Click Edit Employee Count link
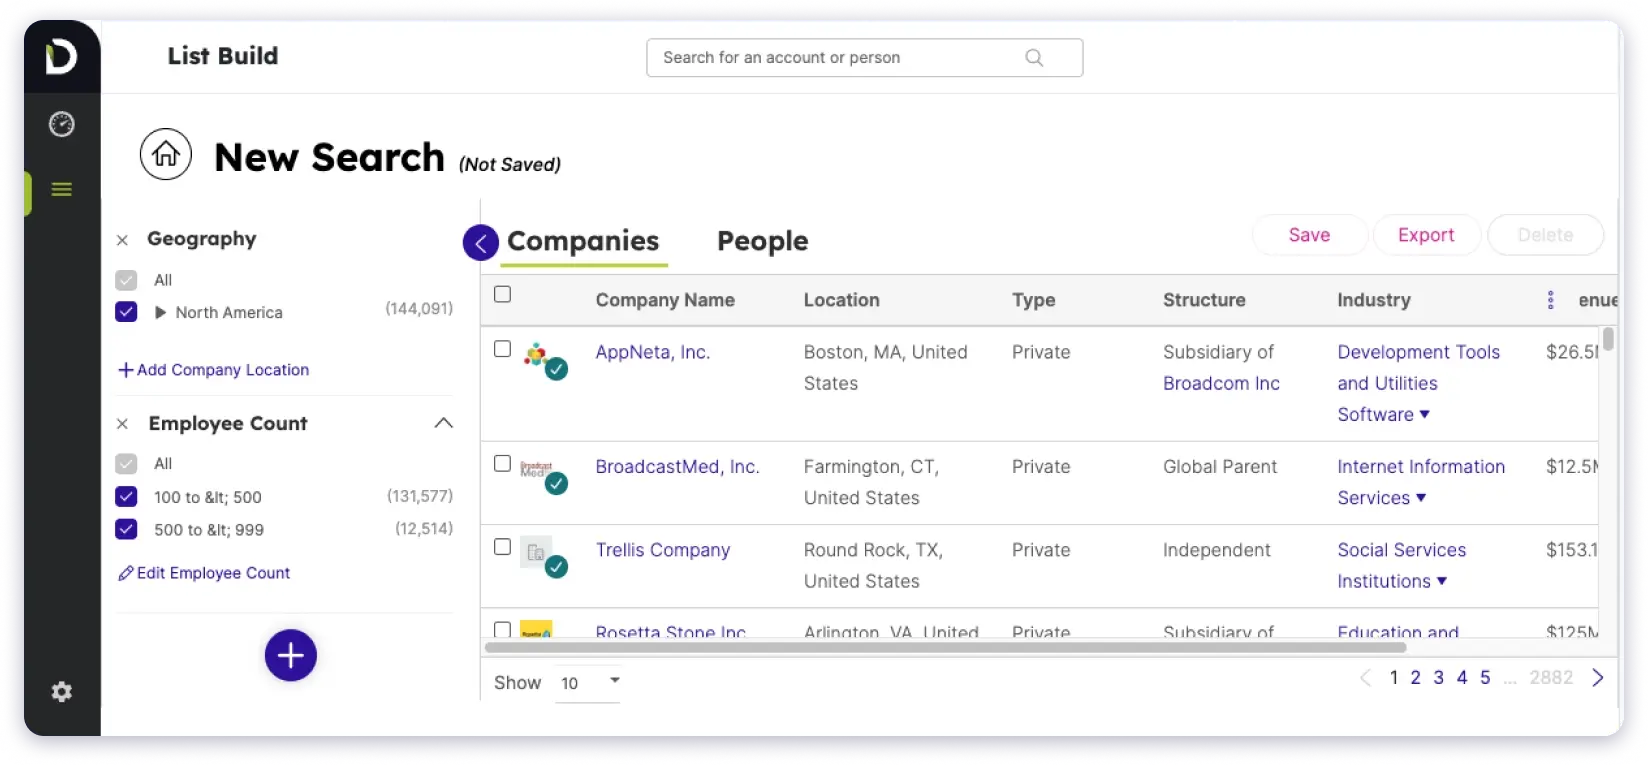The height and width of the screenshot is (765, 1648). [213, 573]
